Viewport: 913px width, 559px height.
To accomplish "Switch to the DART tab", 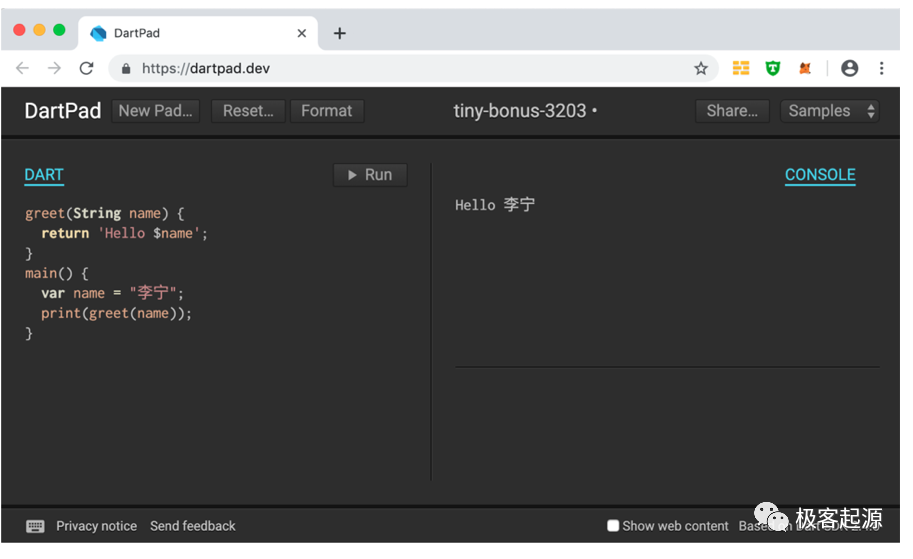I will click(44, 175).
